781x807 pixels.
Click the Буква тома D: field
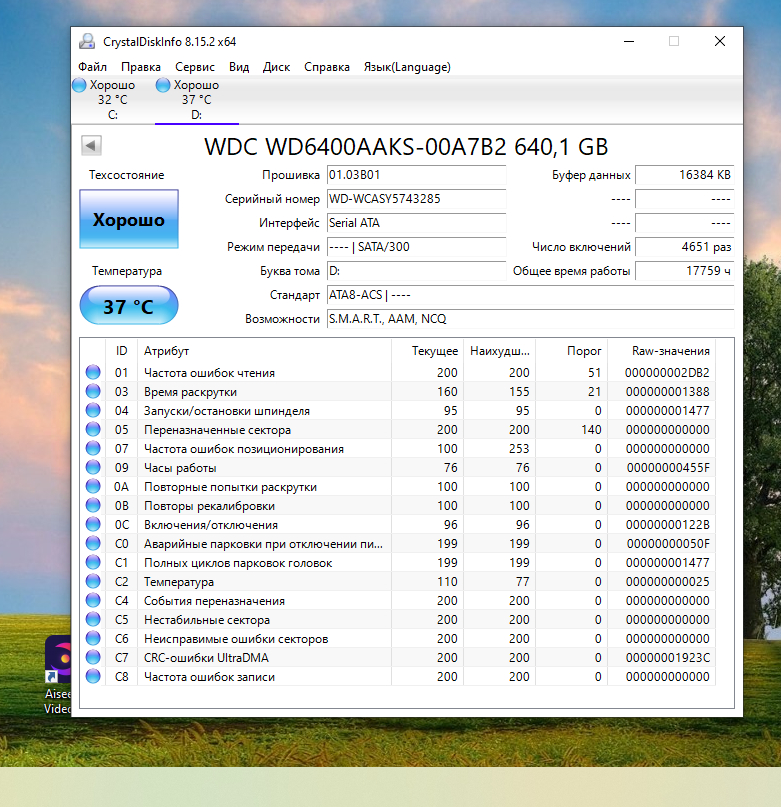click(416, 271)
